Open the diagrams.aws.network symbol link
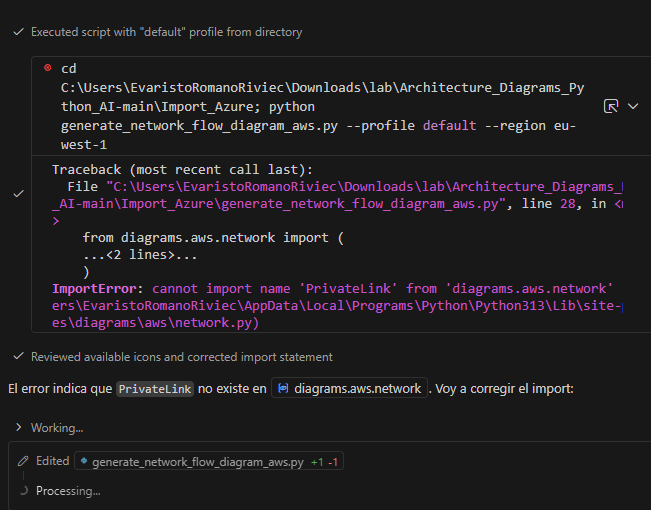This screenshot has width=651, height=510. click(x=357, y=389)
